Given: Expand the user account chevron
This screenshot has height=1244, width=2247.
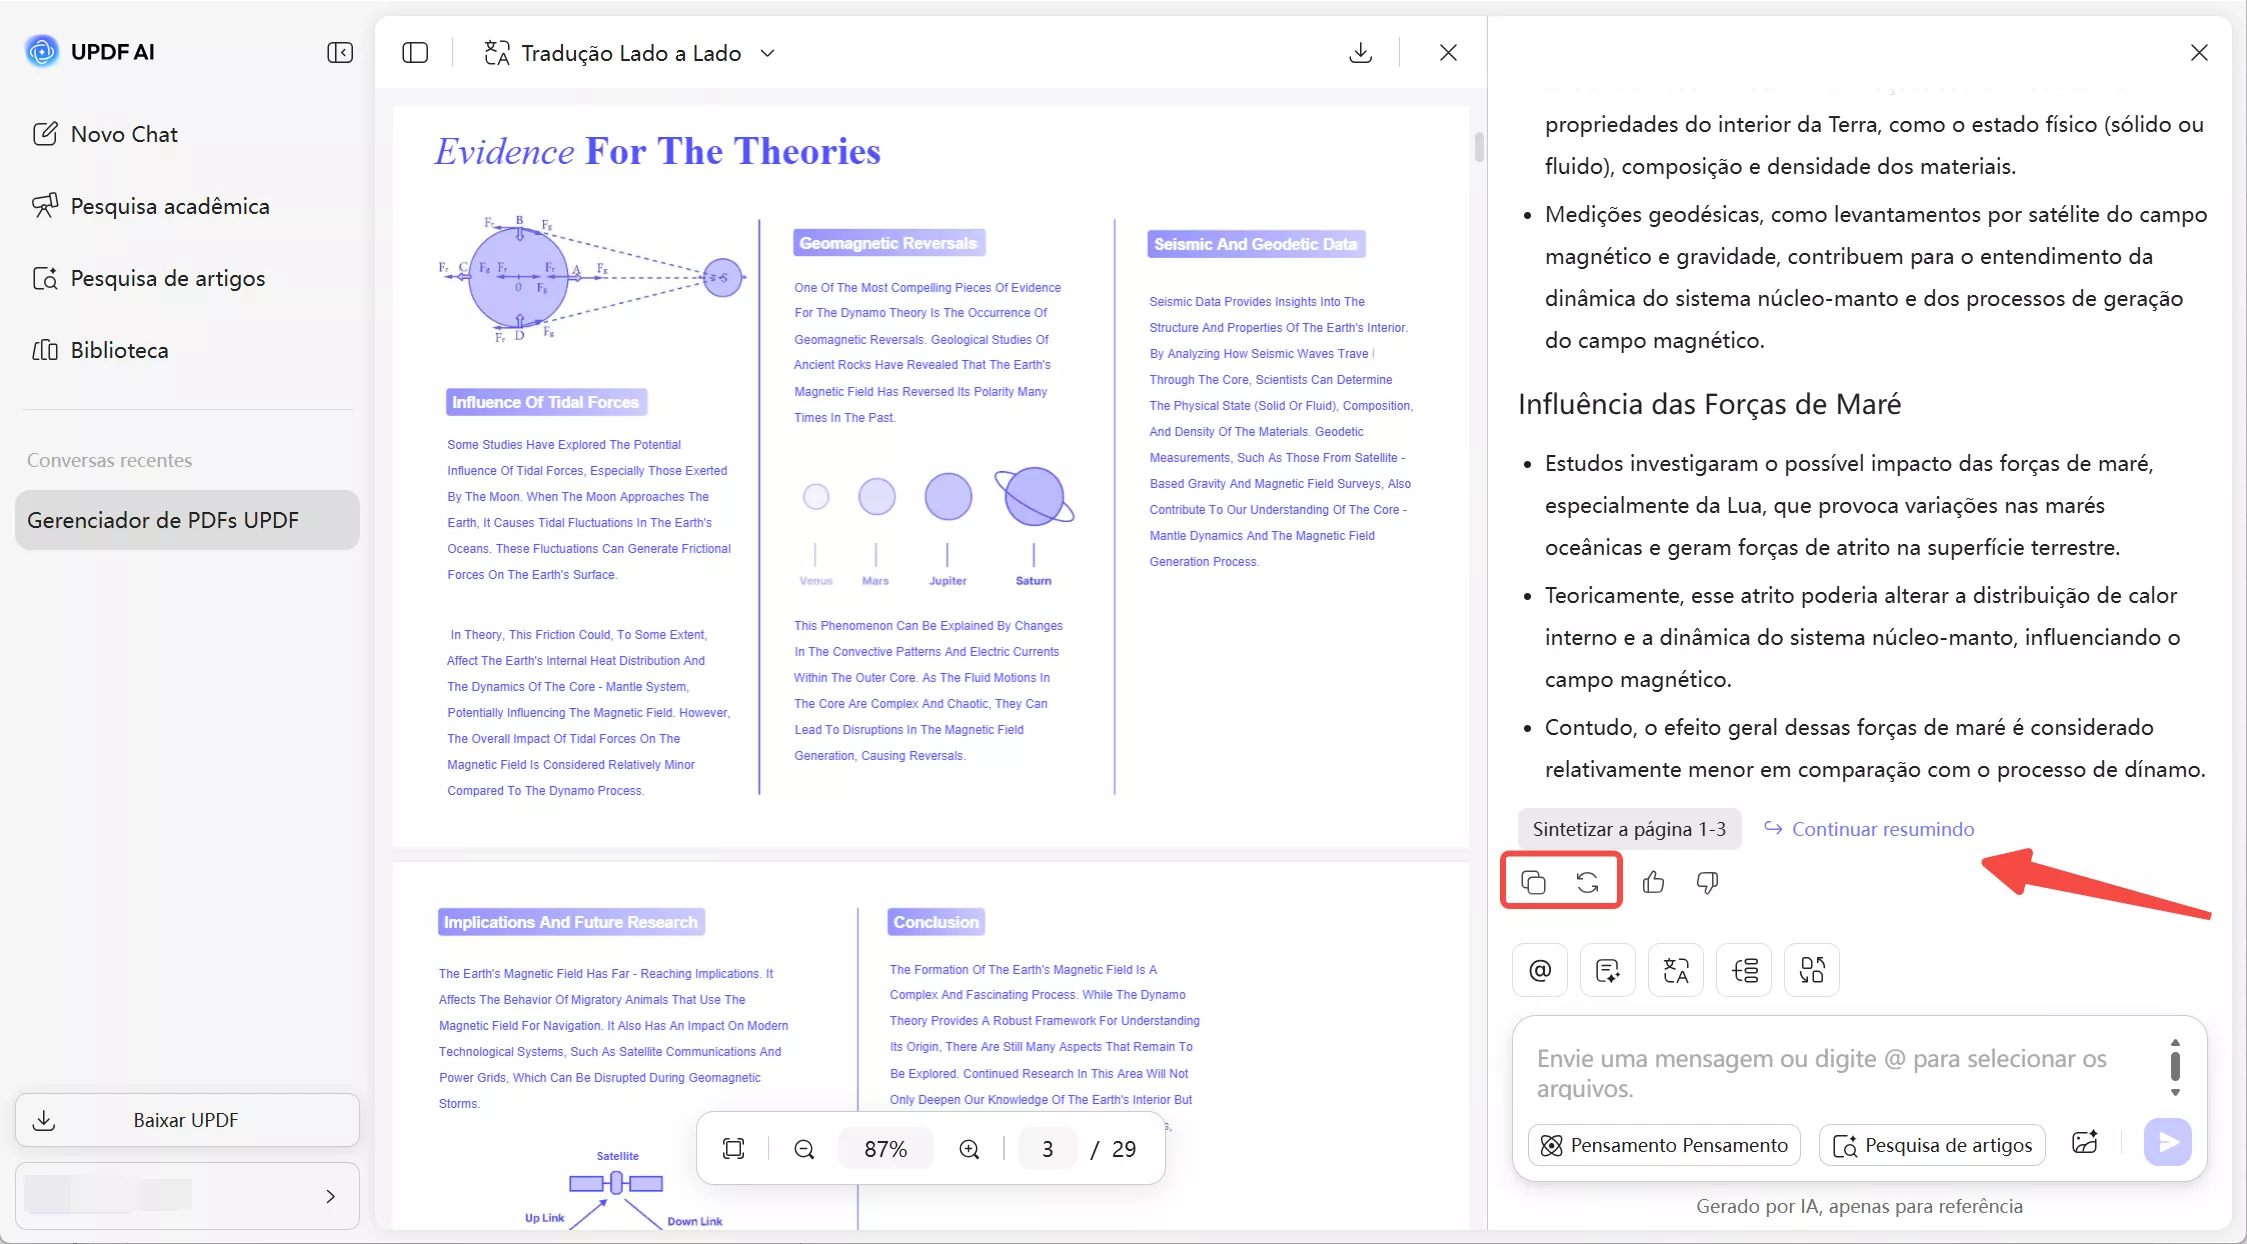Looking at the screenshot, I should click(x=330, y=1196).
